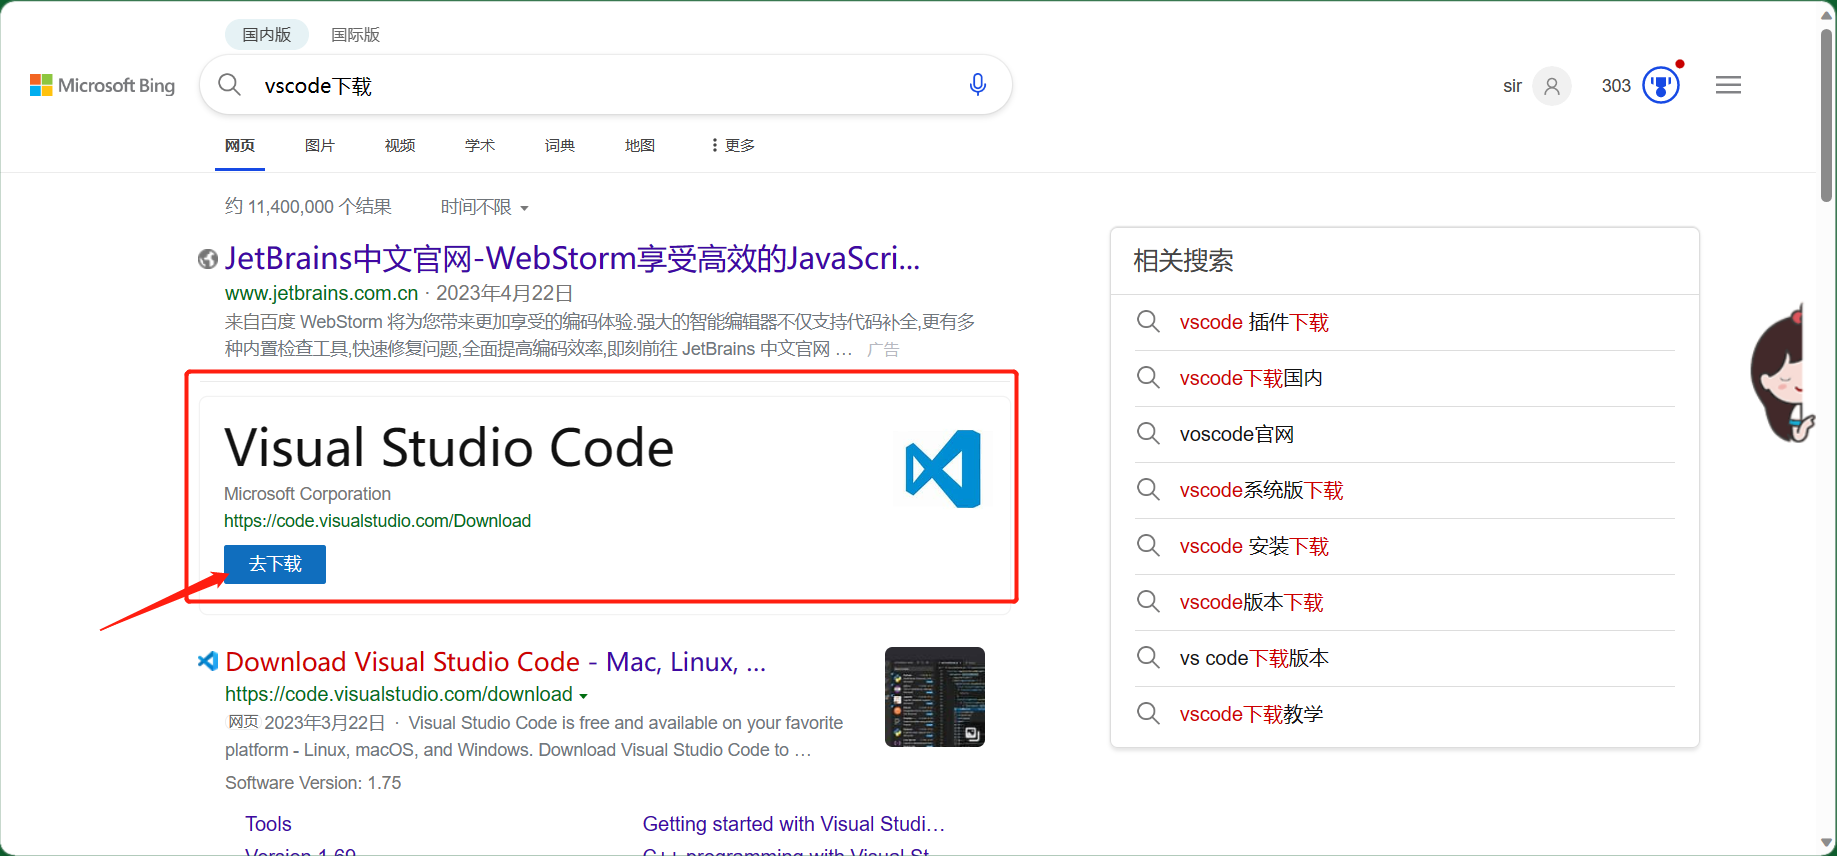Select the 网页 tab
This screenshot has width=1837, height=856.
click(240, 146)
